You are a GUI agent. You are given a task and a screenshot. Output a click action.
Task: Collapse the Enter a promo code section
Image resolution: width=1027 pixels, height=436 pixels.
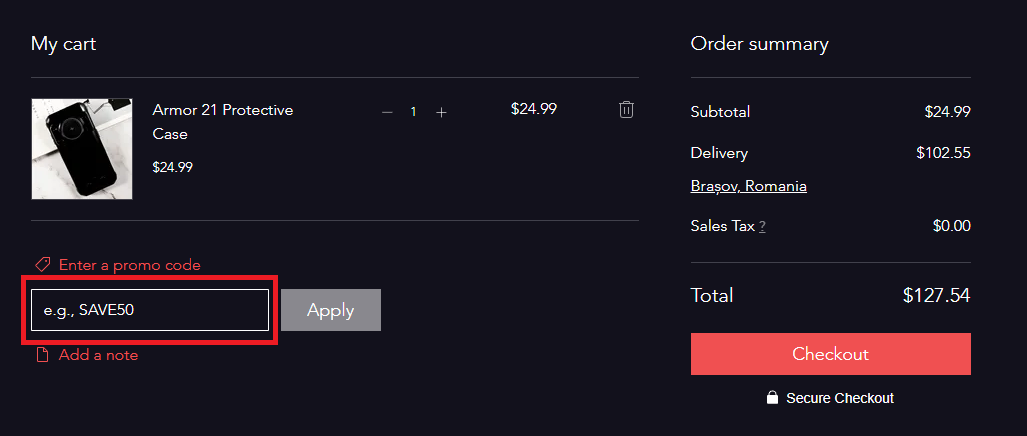(x=129, y=265)
